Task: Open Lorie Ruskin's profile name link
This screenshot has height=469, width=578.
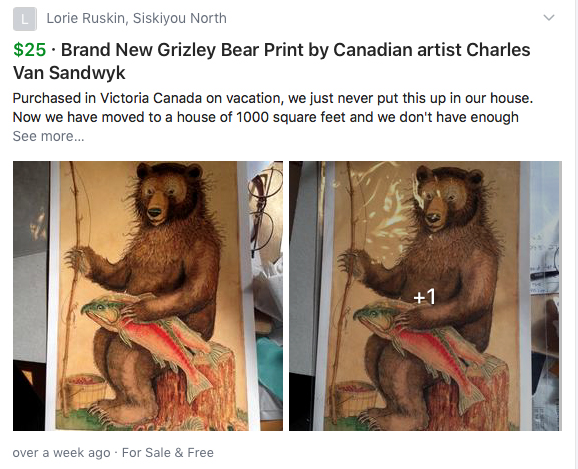Action: tap(86, 18)
